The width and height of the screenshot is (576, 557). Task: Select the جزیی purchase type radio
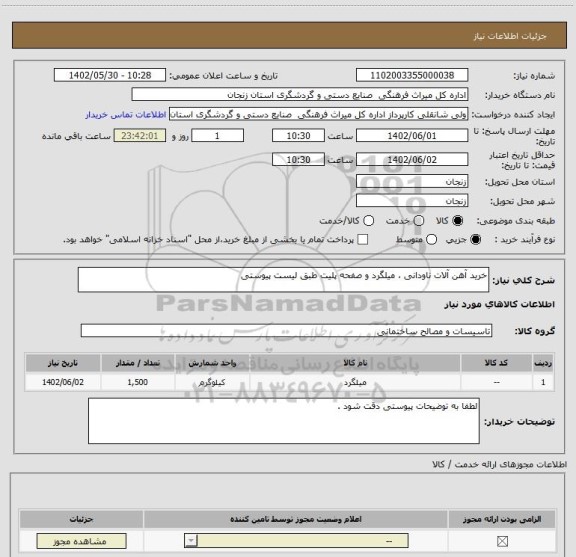476,240
